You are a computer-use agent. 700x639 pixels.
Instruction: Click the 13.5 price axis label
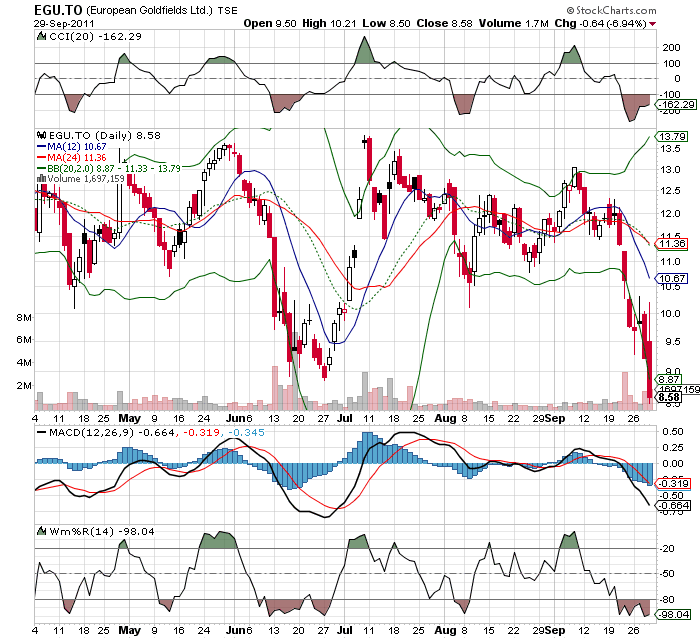[670, 148]
